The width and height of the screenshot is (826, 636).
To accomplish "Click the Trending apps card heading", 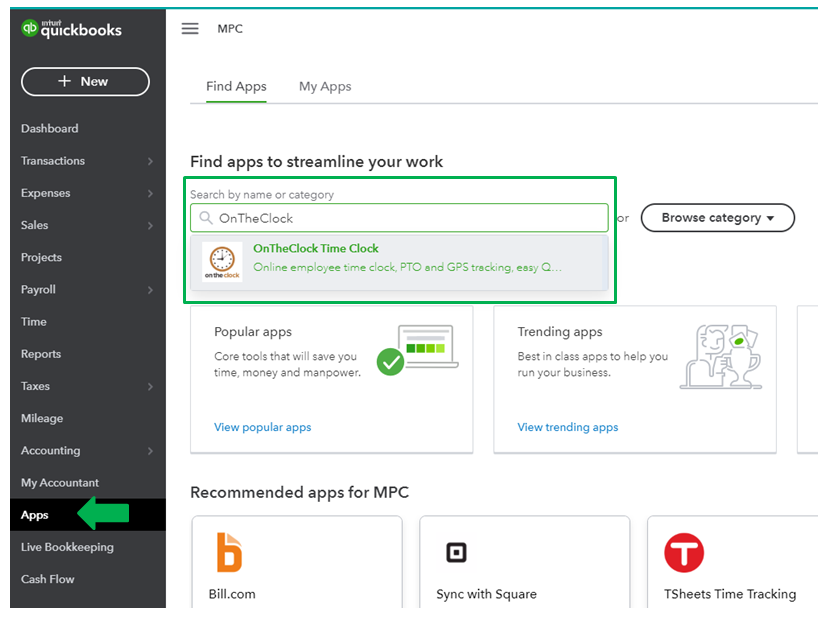I will pyautogui.click(x=559, y=332).
